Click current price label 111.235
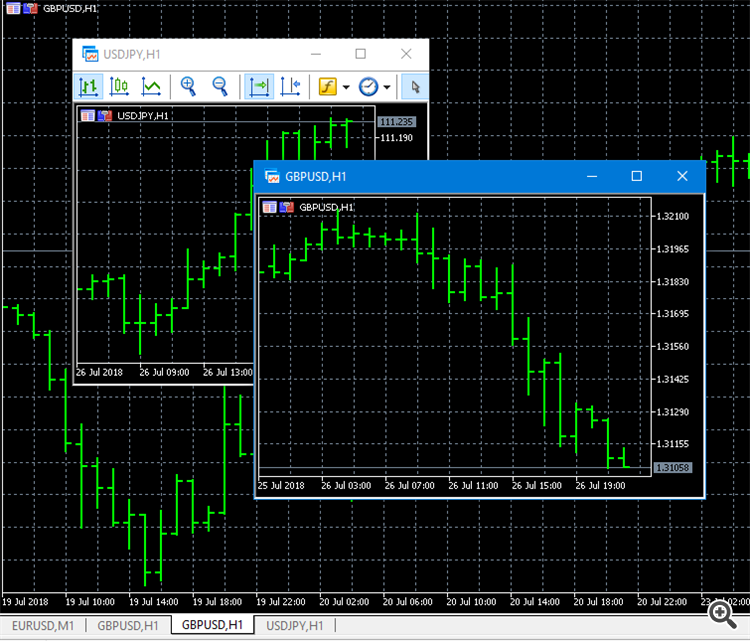Image resolution: width=750 pixels, height=641 pixels. [x=397, y=122]
